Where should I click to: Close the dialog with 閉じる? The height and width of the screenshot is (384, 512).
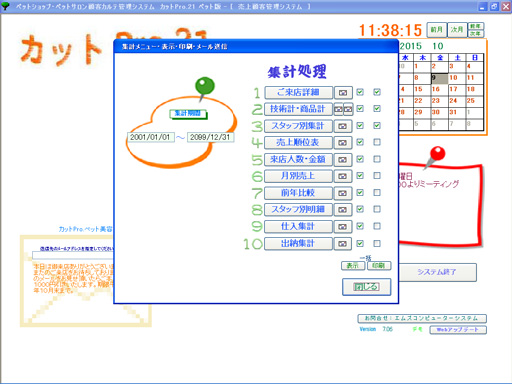click(x=367, y=287)
